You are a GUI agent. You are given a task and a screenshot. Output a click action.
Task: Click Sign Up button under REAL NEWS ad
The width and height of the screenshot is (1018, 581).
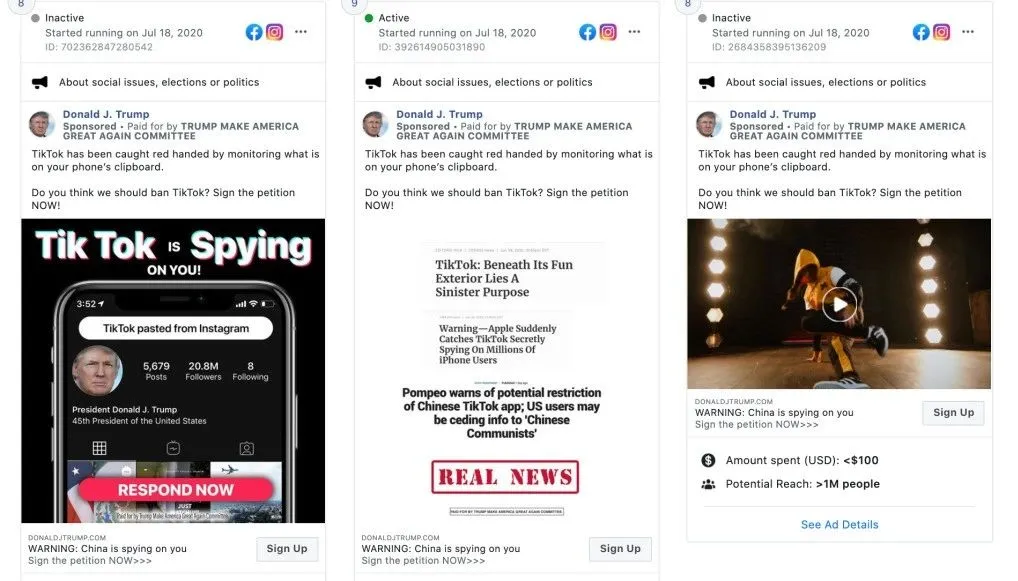pos(620,549)
